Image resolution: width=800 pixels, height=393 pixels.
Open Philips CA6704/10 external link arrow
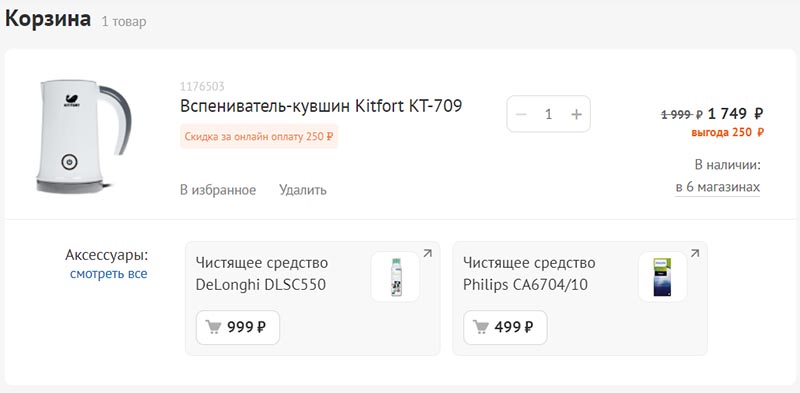click(695, 253)
